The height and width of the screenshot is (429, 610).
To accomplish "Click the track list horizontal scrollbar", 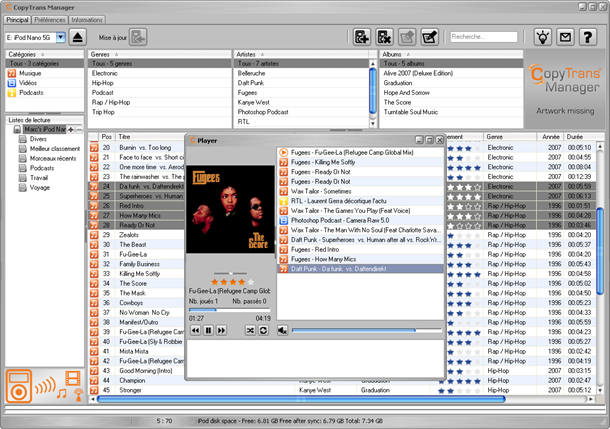I will pyautogui.click(x=301, y=399).
